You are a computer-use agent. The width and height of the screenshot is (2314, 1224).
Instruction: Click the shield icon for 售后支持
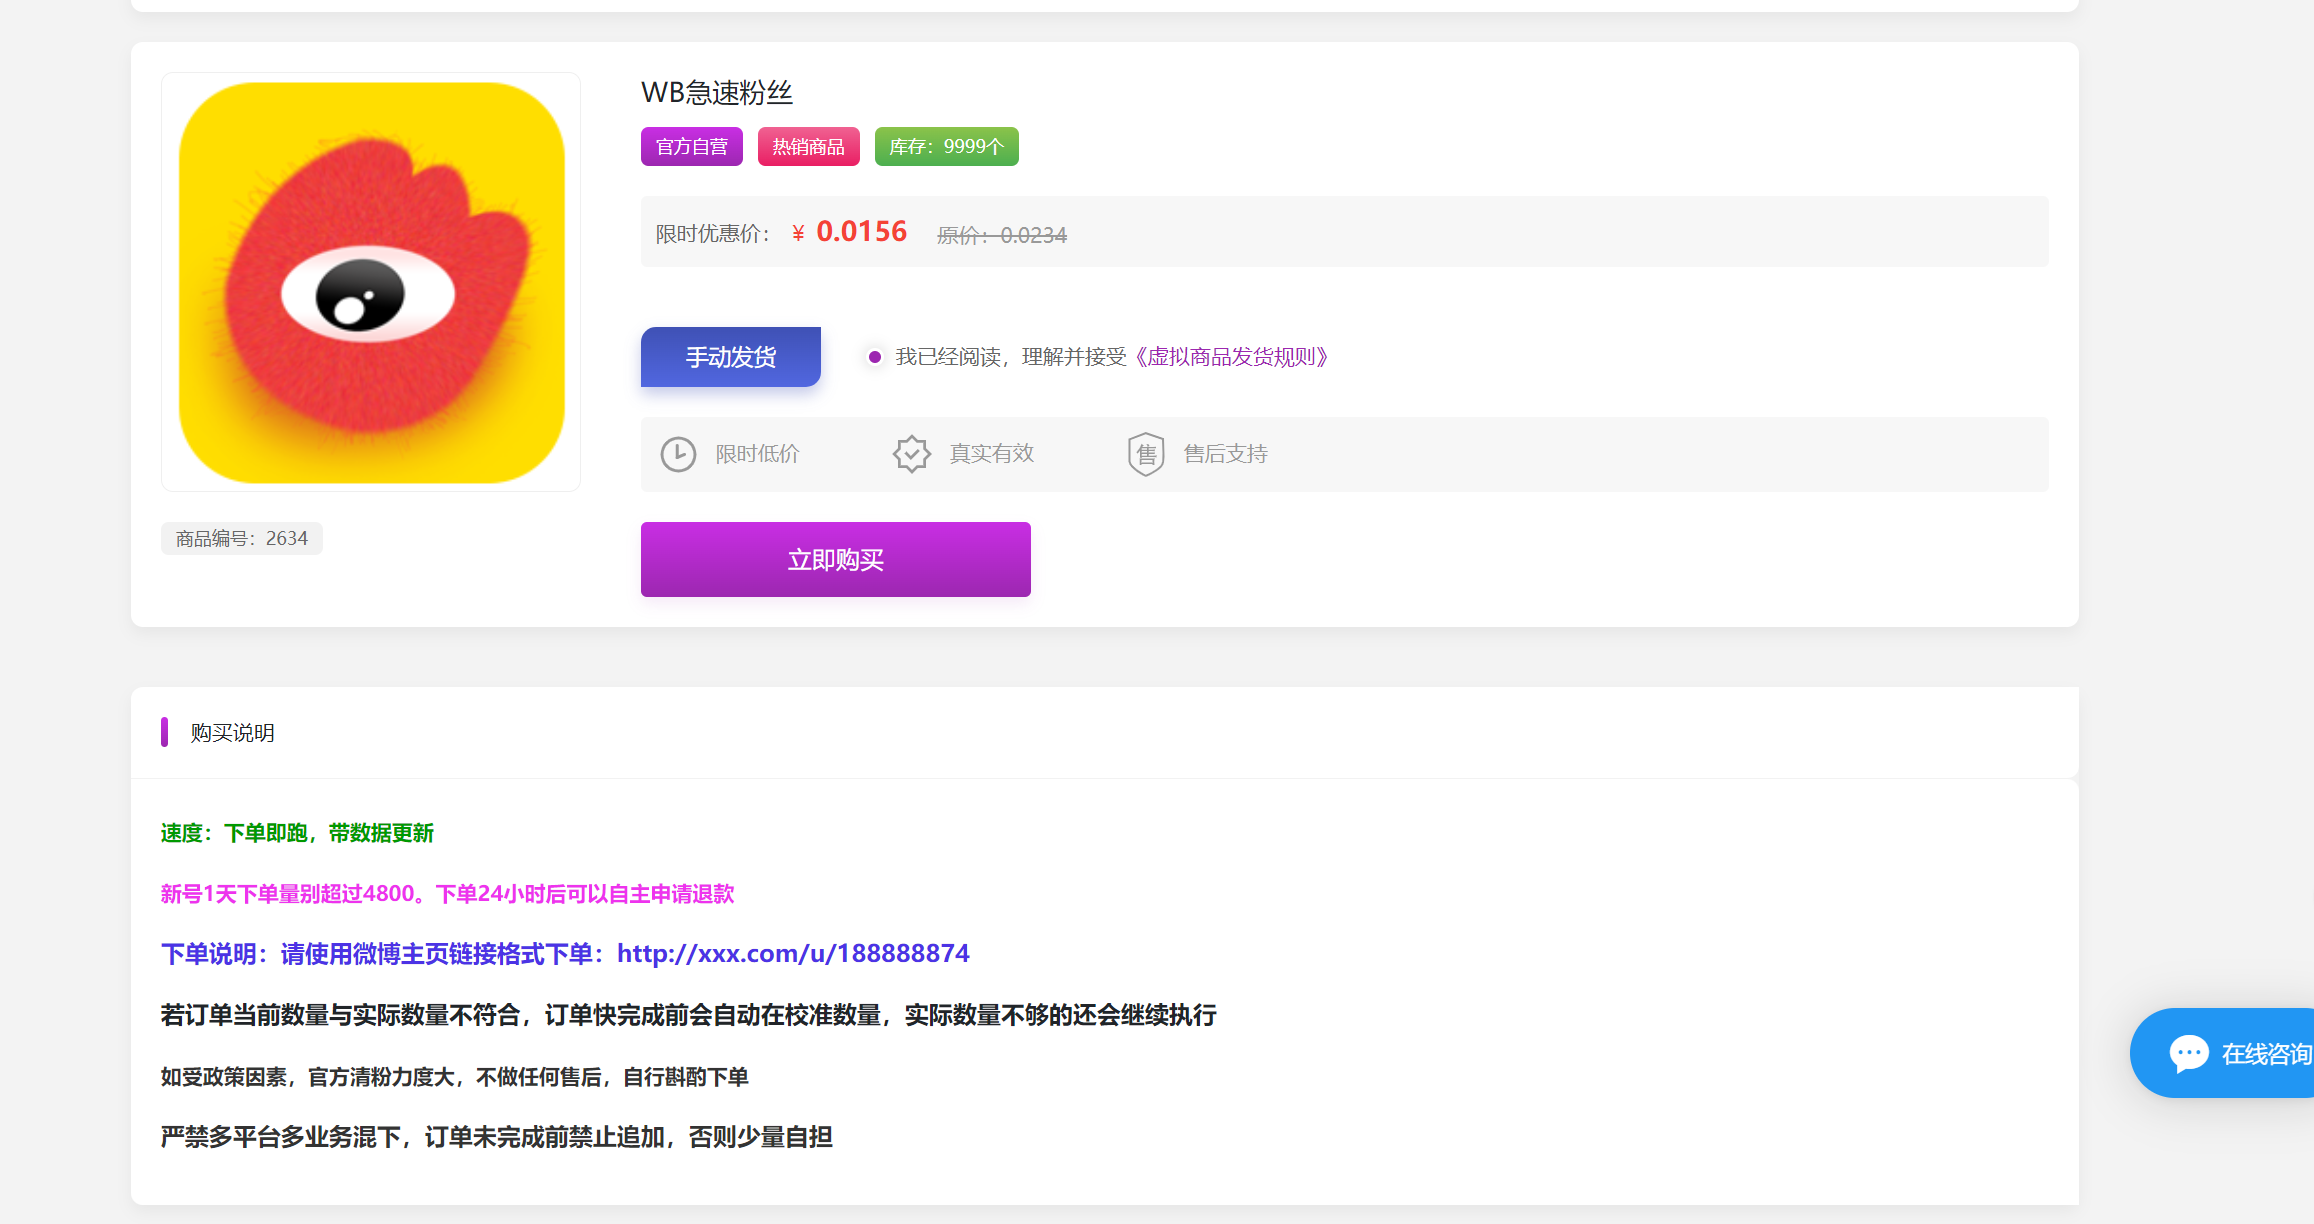[1146, 454]
